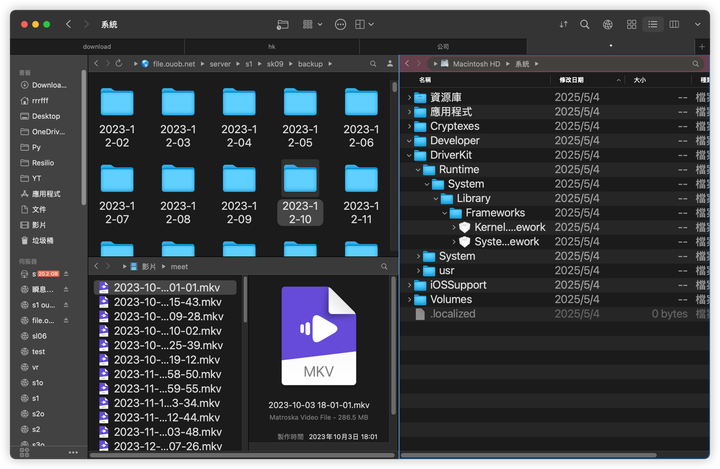Select folder 2023-12-02
The image size is (720, 469).
[x=117, y=118]
